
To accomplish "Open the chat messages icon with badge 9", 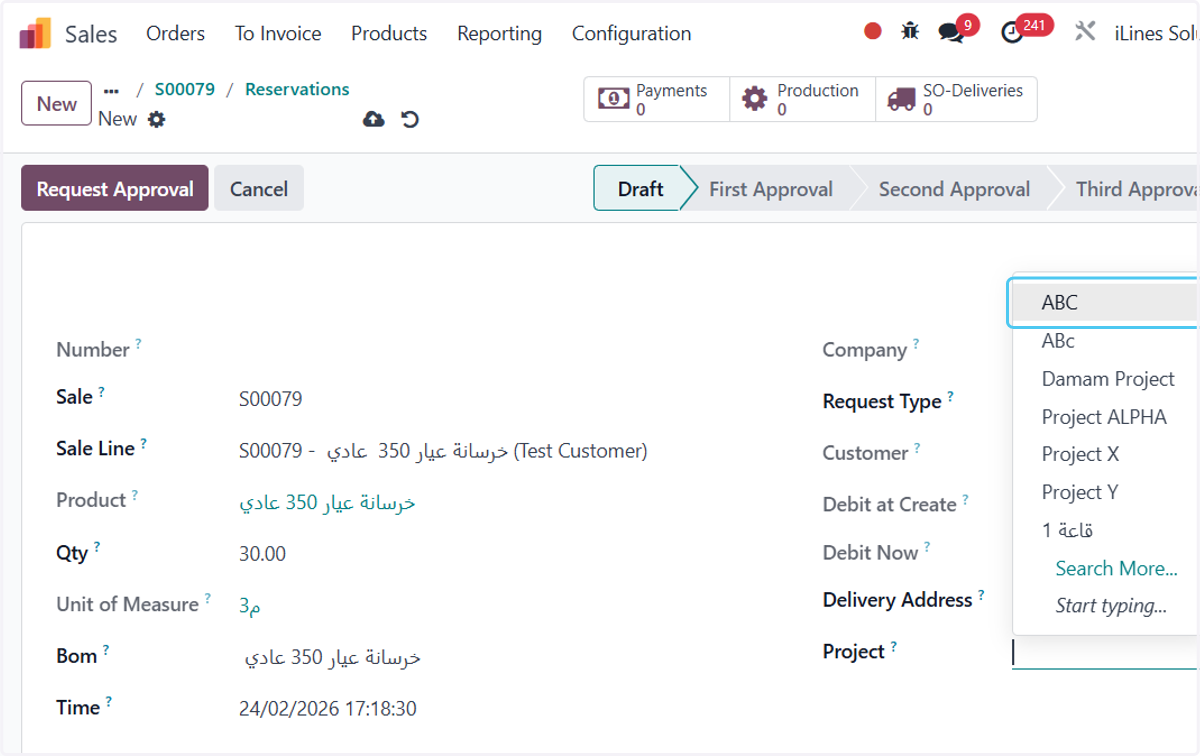I will (x=952, y=32).
